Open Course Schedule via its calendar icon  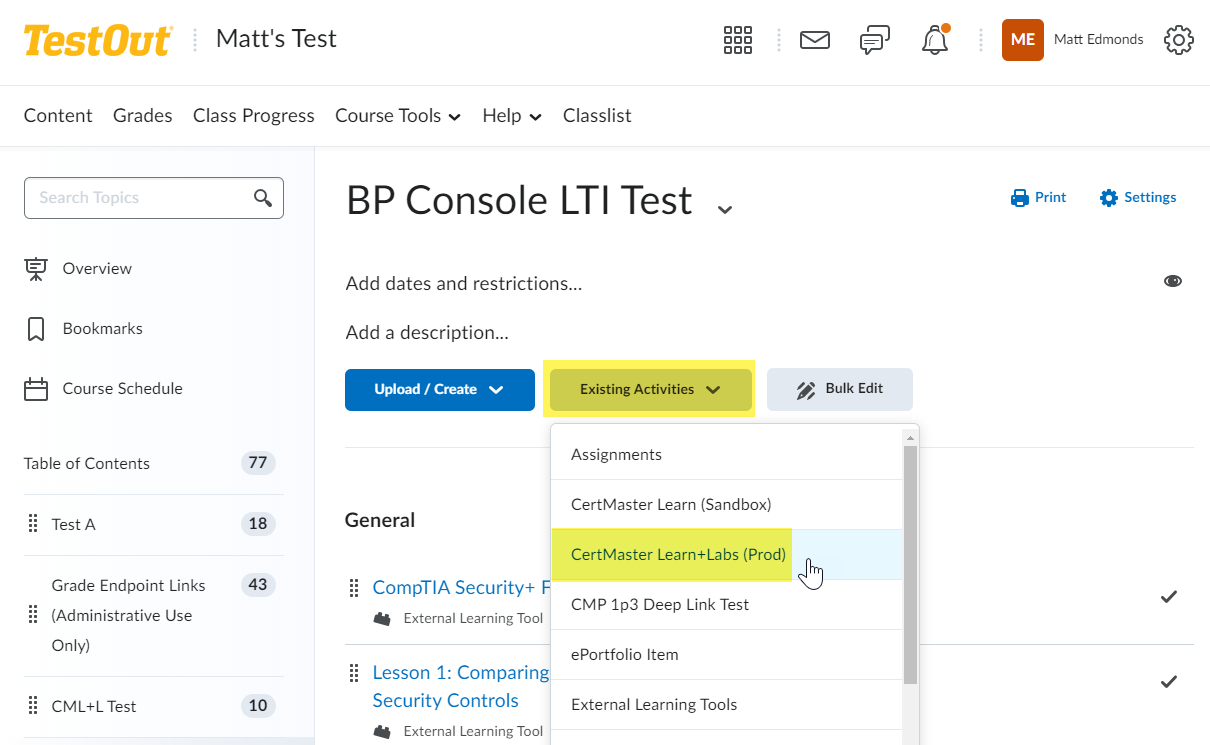pos(36,388)
